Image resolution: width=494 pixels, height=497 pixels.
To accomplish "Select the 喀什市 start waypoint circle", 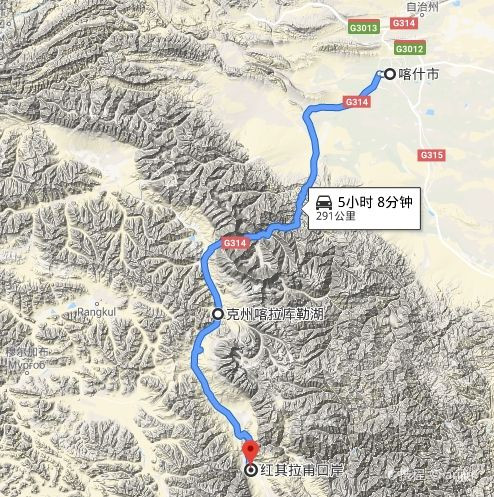I will [x=389, y=74].
